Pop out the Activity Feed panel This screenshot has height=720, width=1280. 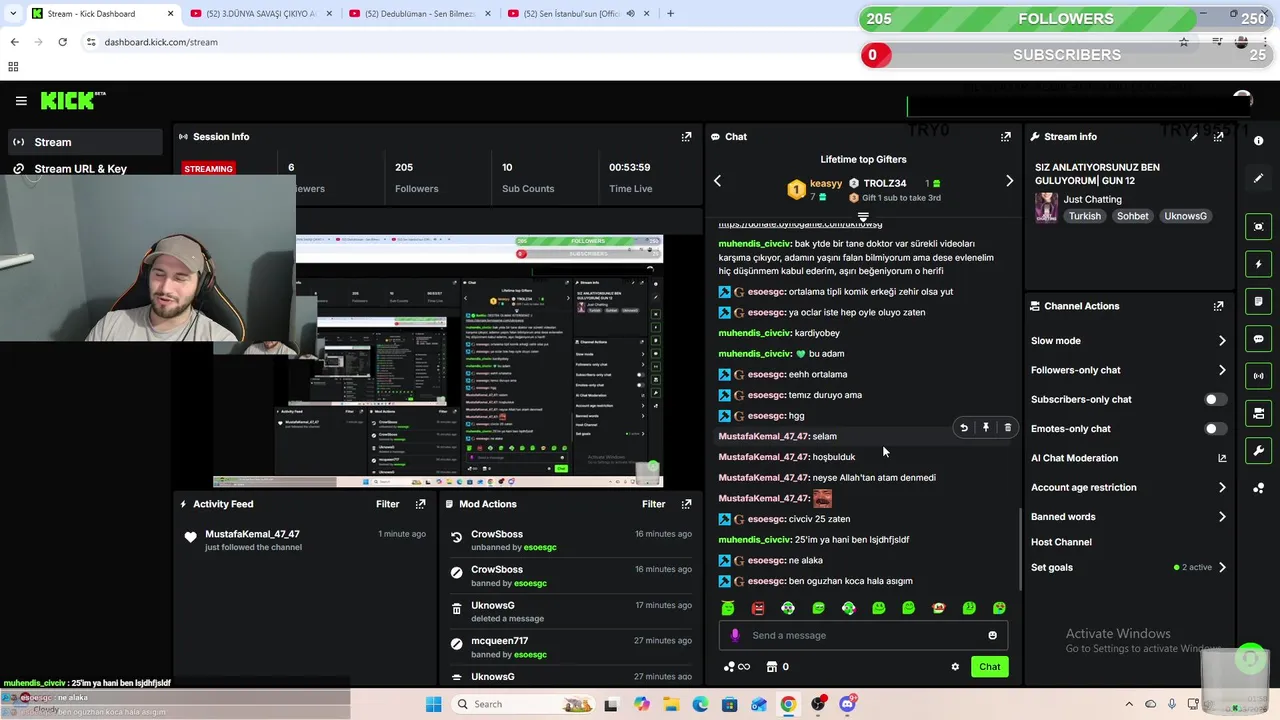[x=420, y=504]
